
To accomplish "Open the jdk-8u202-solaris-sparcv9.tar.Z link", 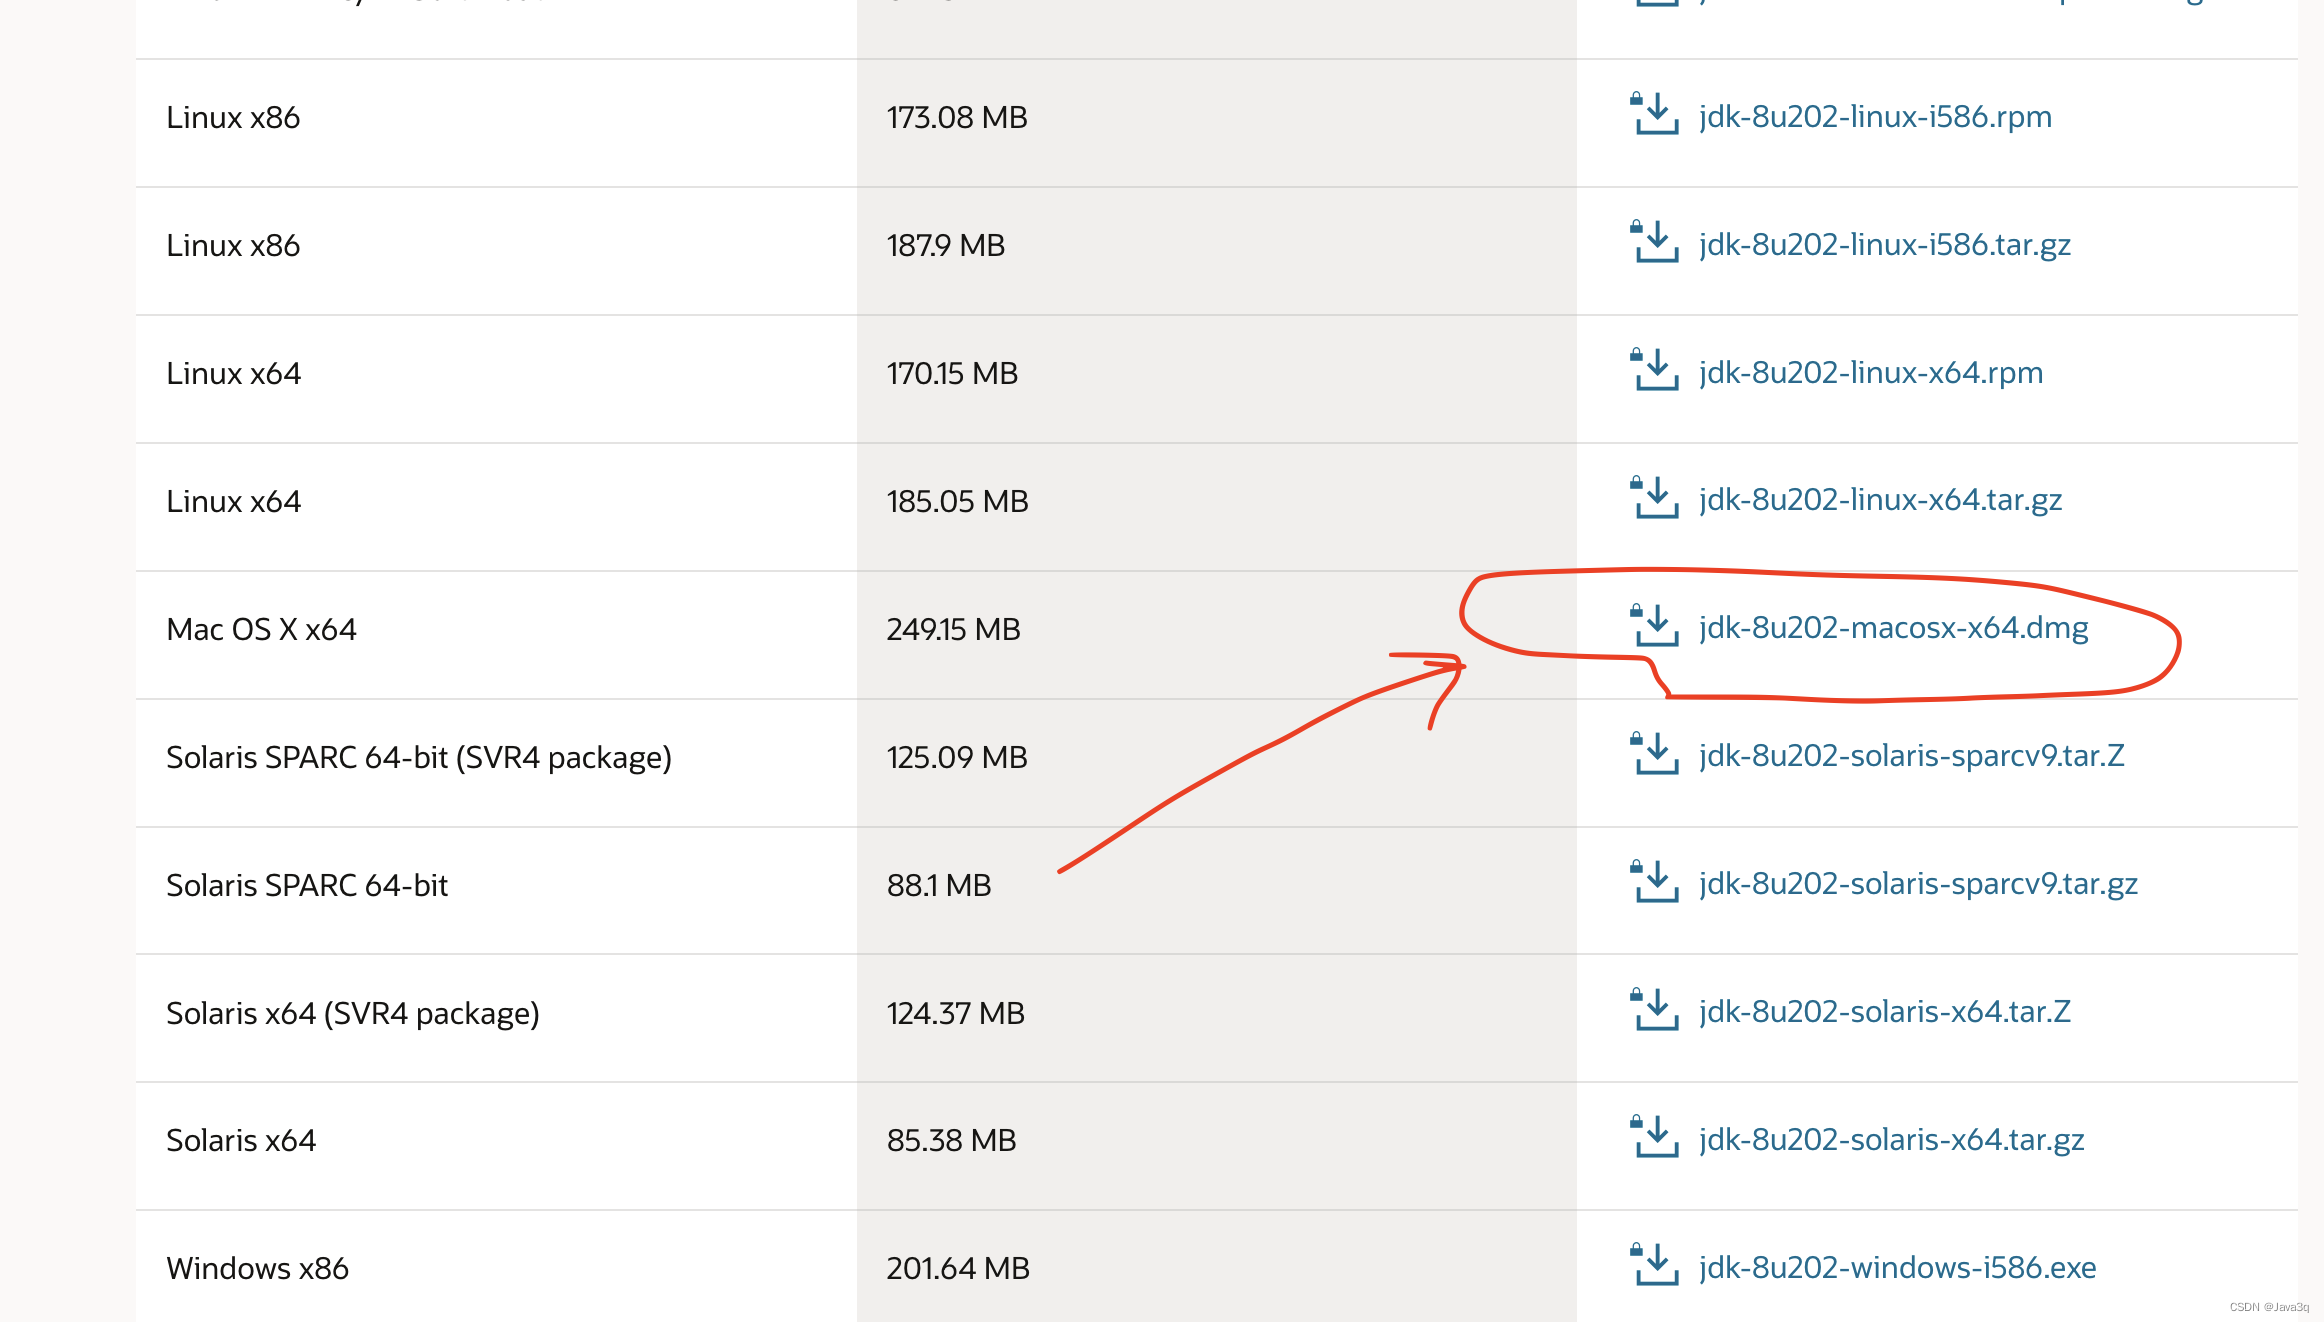I will (x=1911, y=756).
